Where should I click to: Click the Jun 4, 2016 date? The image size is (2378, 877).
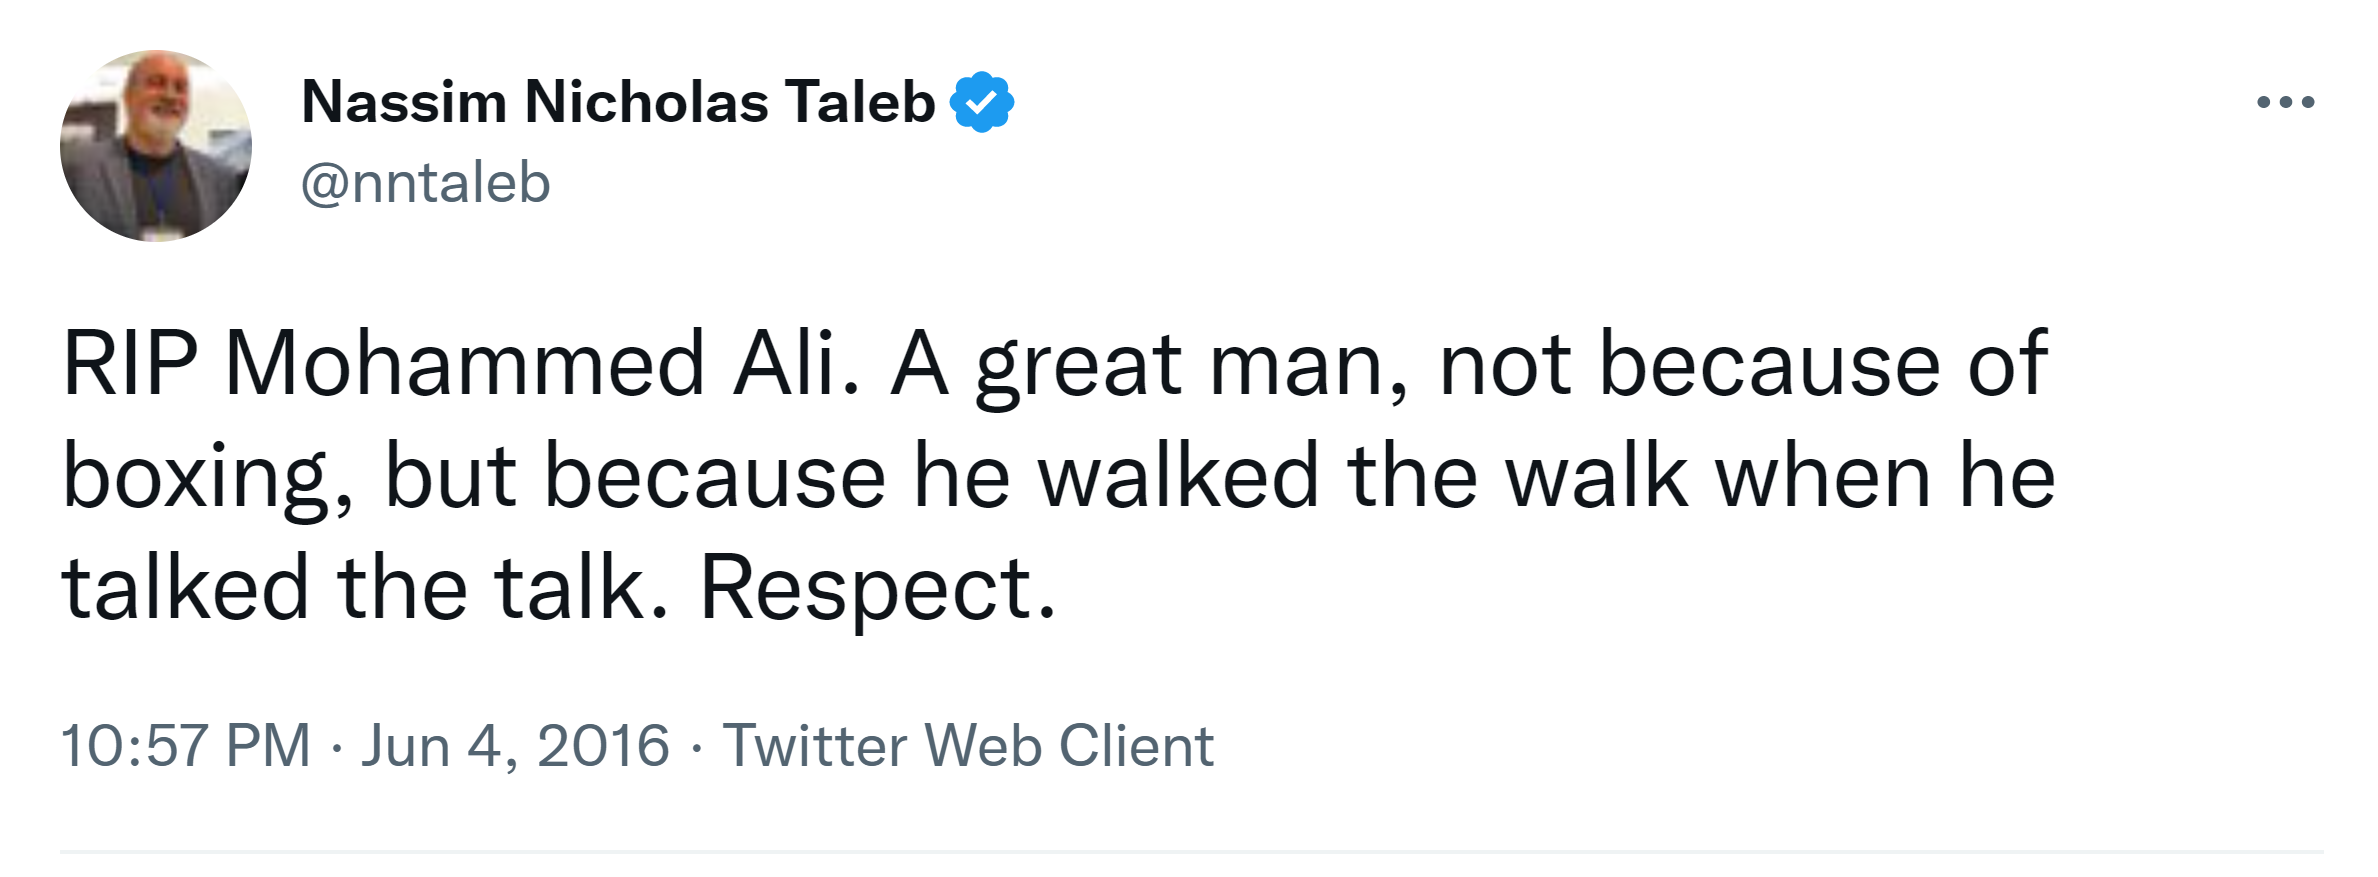pyautogui.click(x=515, y=746)
